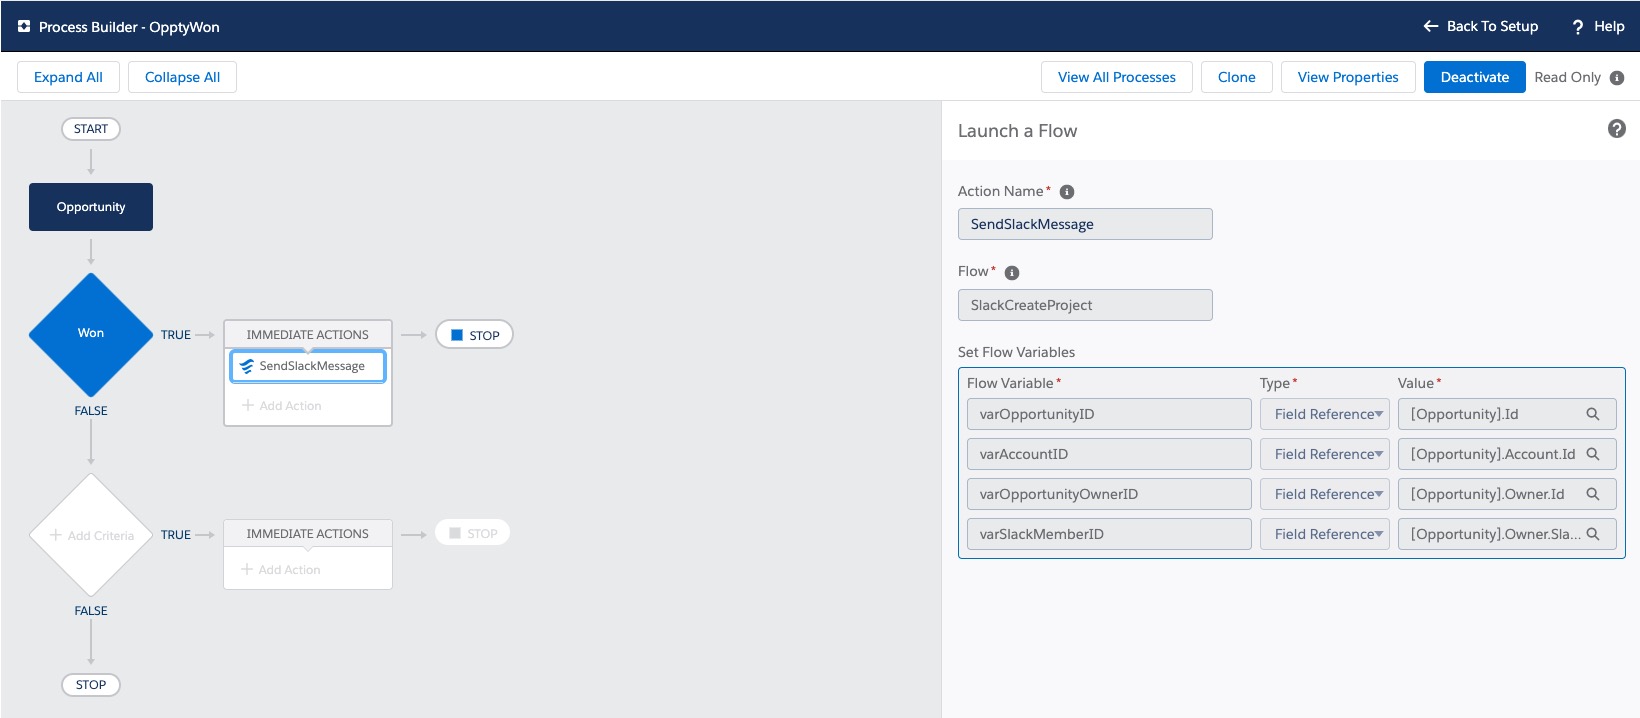Select the Won criteria diamond
This screenshot has width=1640, height=718.
[x=91, y=334]
